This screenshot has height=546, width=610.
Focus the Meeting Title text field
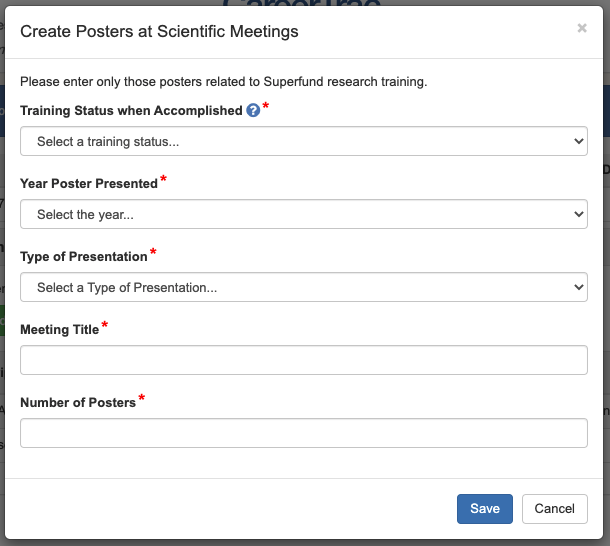[303, 360]
